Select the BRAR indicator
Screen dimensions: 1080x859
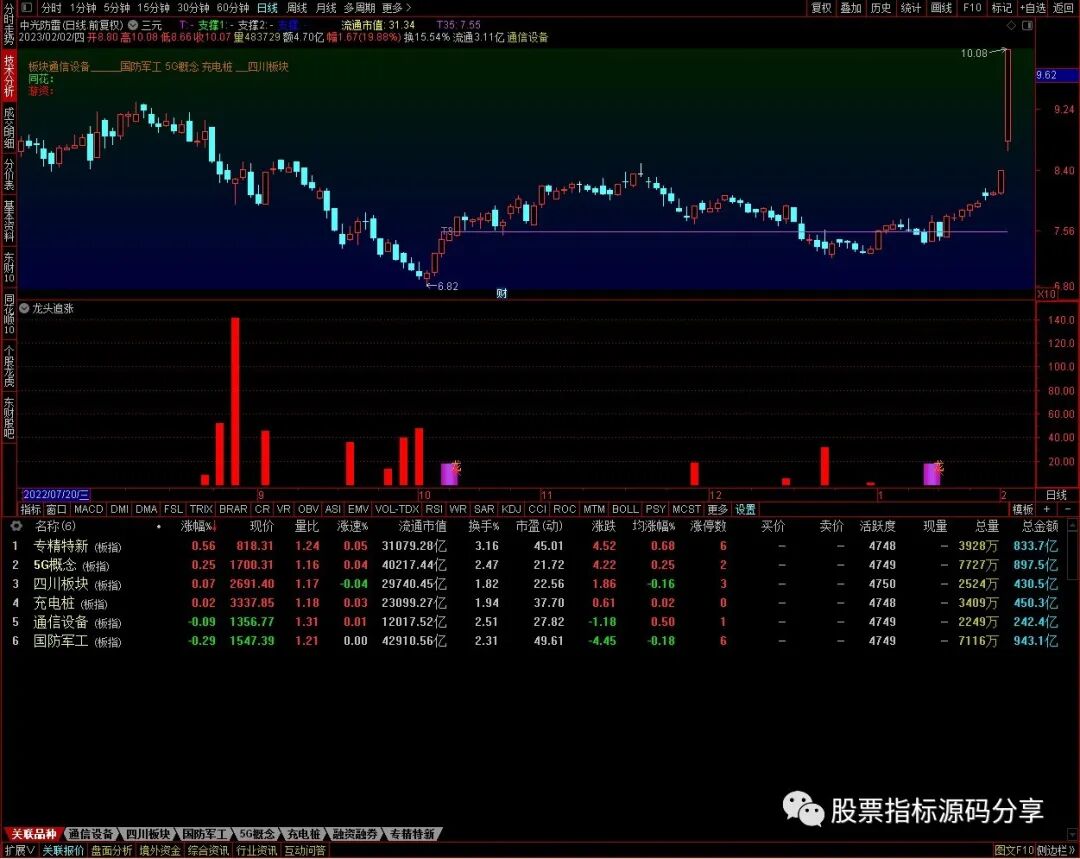tap(233, 509)
